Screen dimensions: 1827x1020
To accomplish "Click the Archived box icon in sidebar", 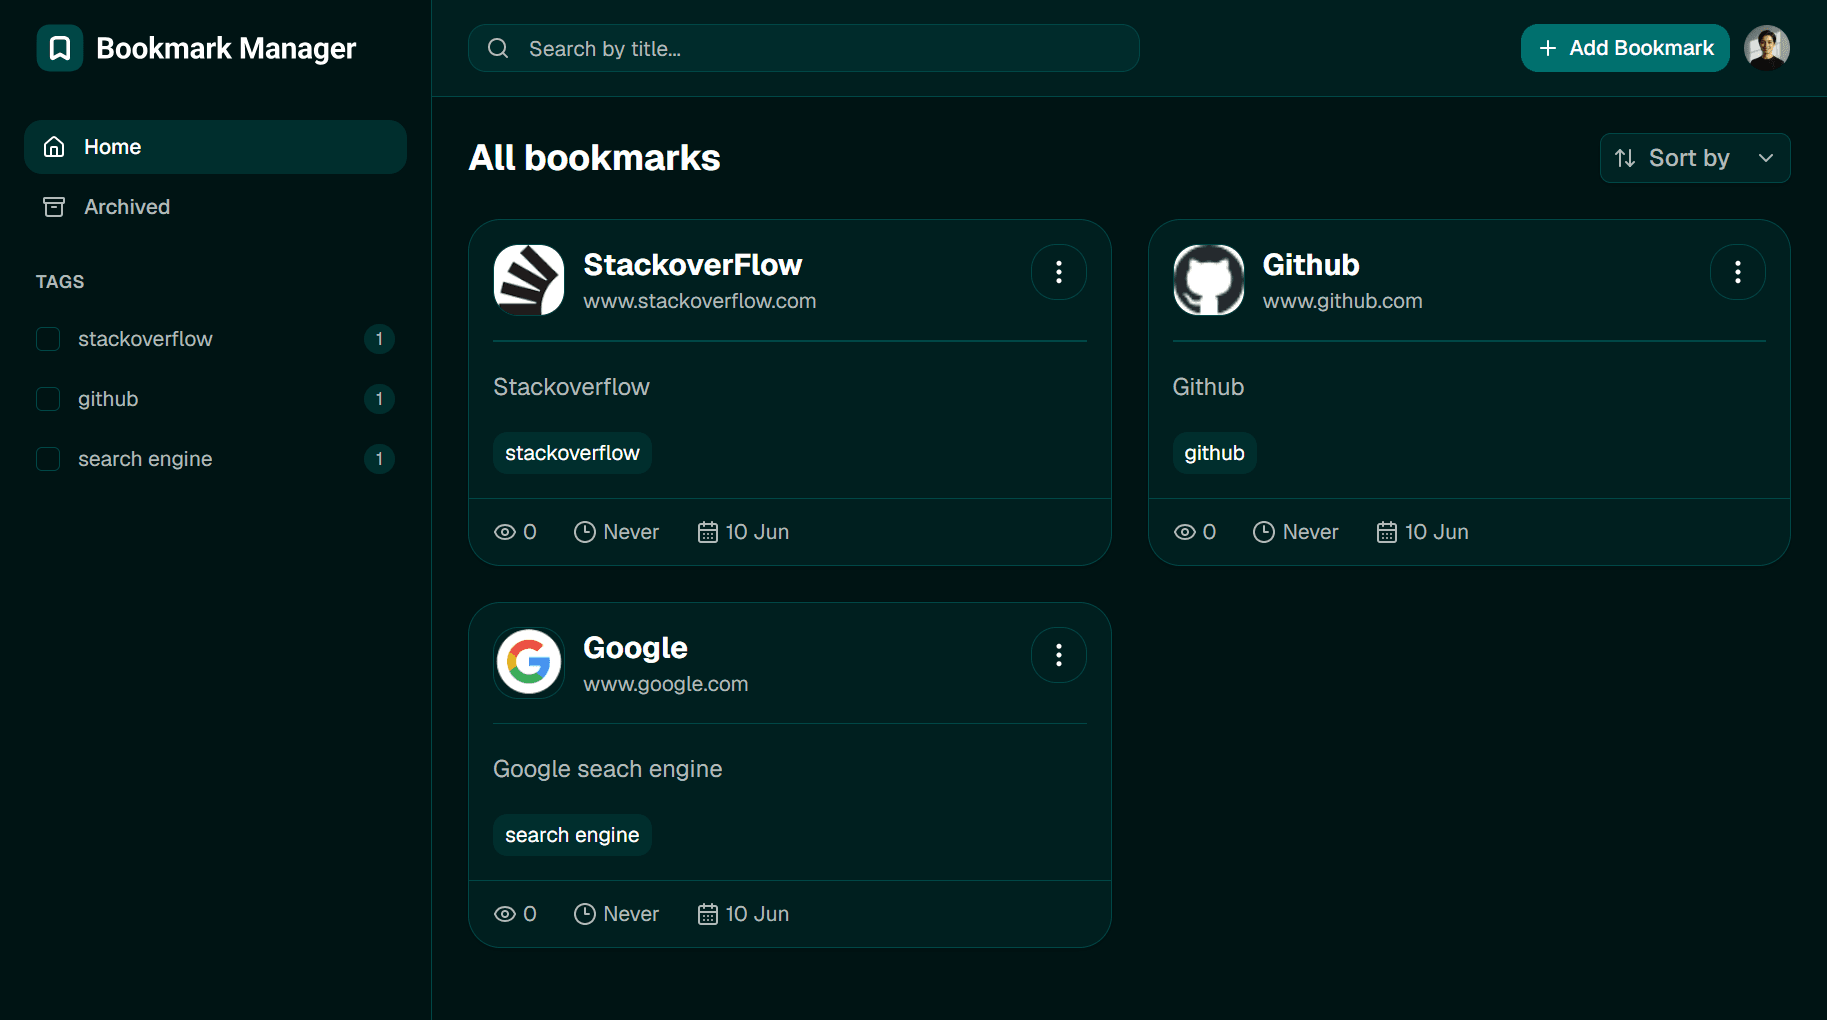I will pos(54,207).
